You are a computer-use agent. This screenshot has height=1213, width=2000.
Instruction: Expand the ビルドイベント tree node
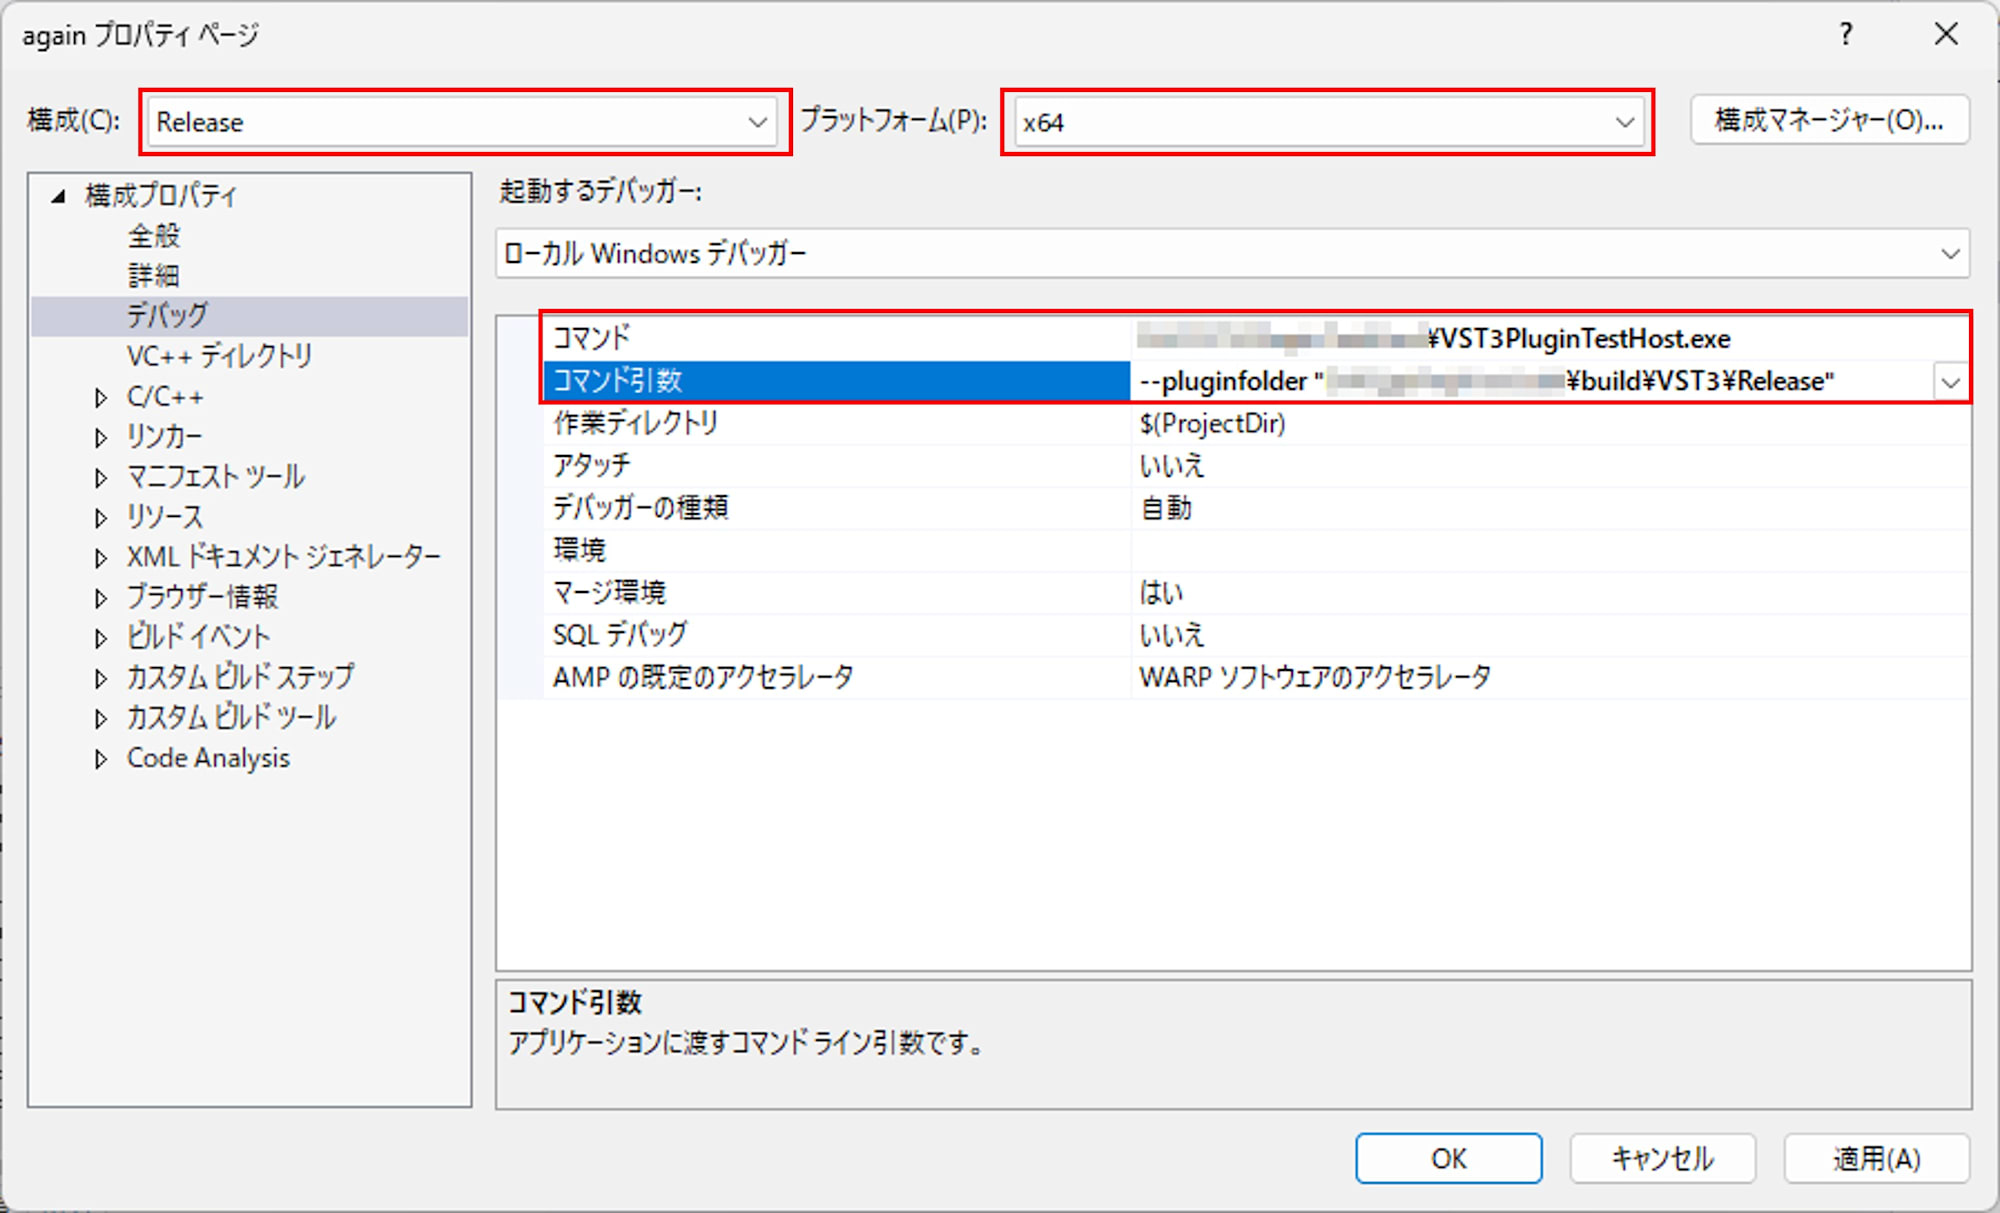click(x=99, y=636)
